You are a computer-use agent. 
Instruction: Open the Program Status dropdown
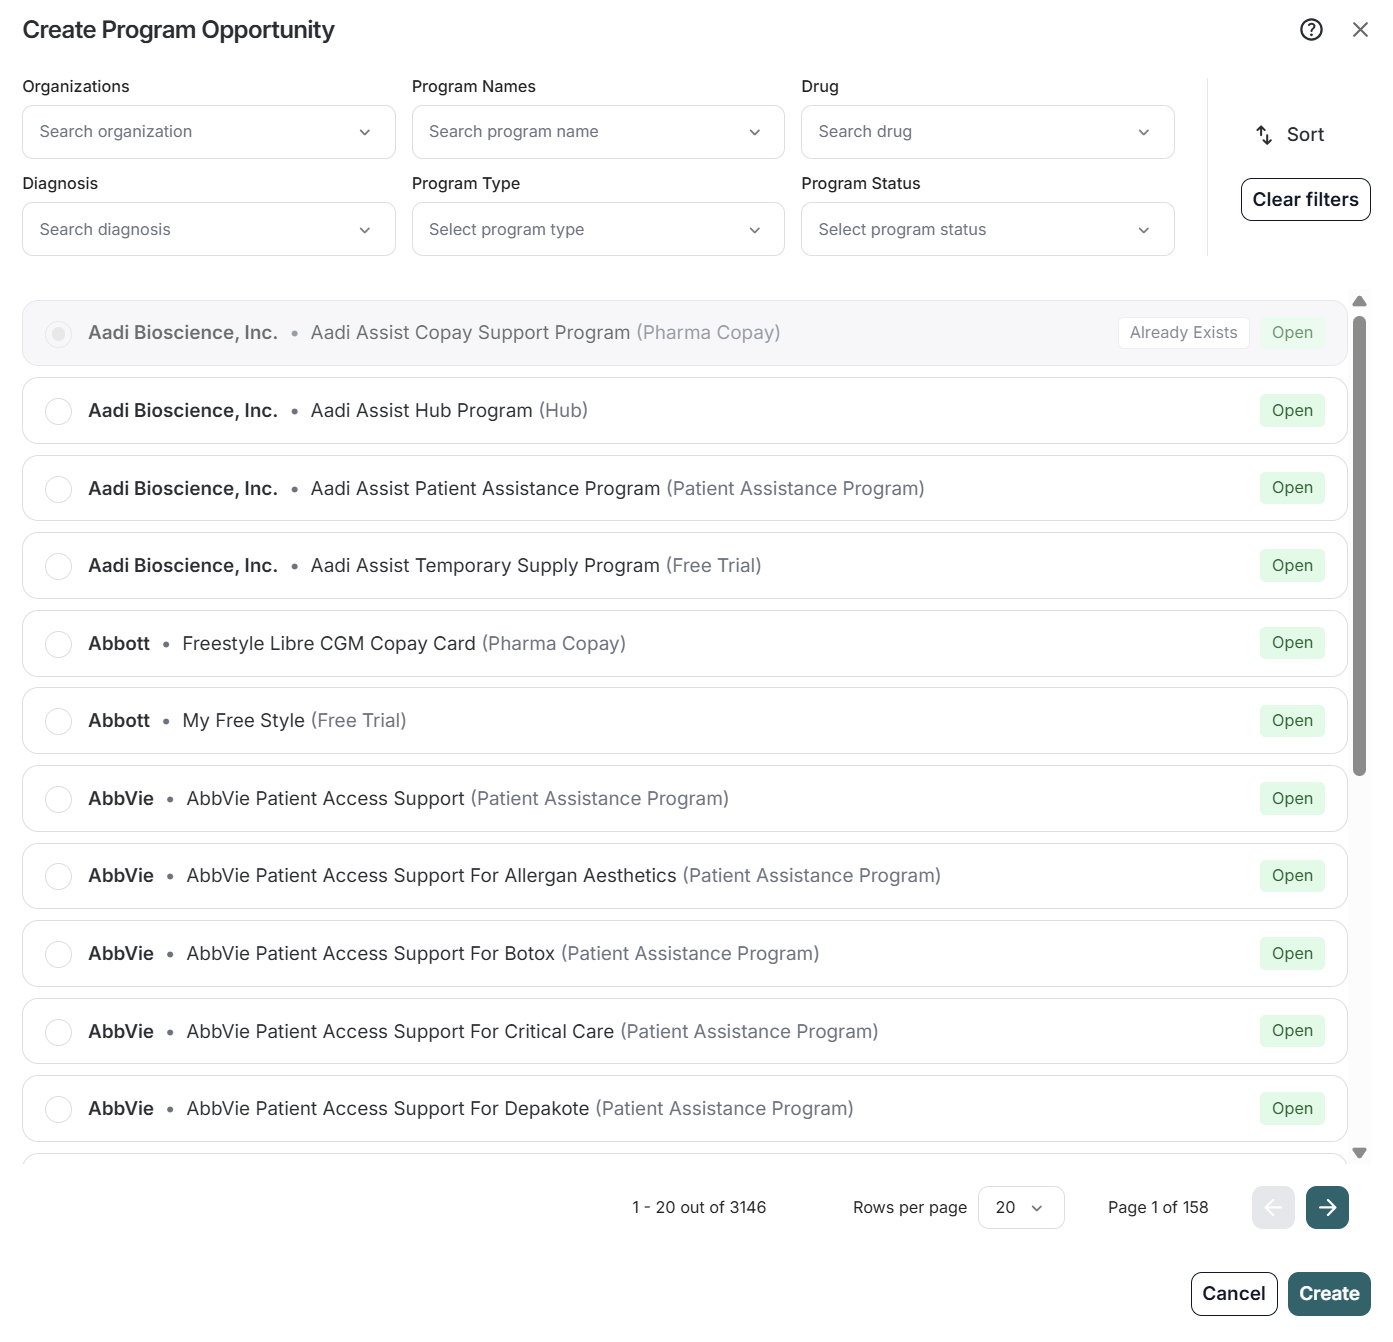pos(988,229)
